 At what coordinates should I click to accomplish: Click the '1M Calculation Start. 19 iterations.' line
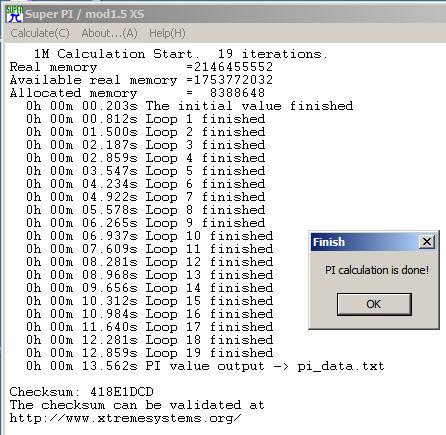tap(181, 54)
